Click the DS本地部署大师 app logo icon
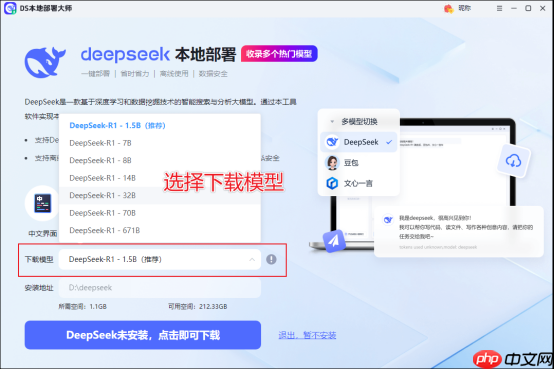The height and width of the screenshot is (369, 554). 10,8
